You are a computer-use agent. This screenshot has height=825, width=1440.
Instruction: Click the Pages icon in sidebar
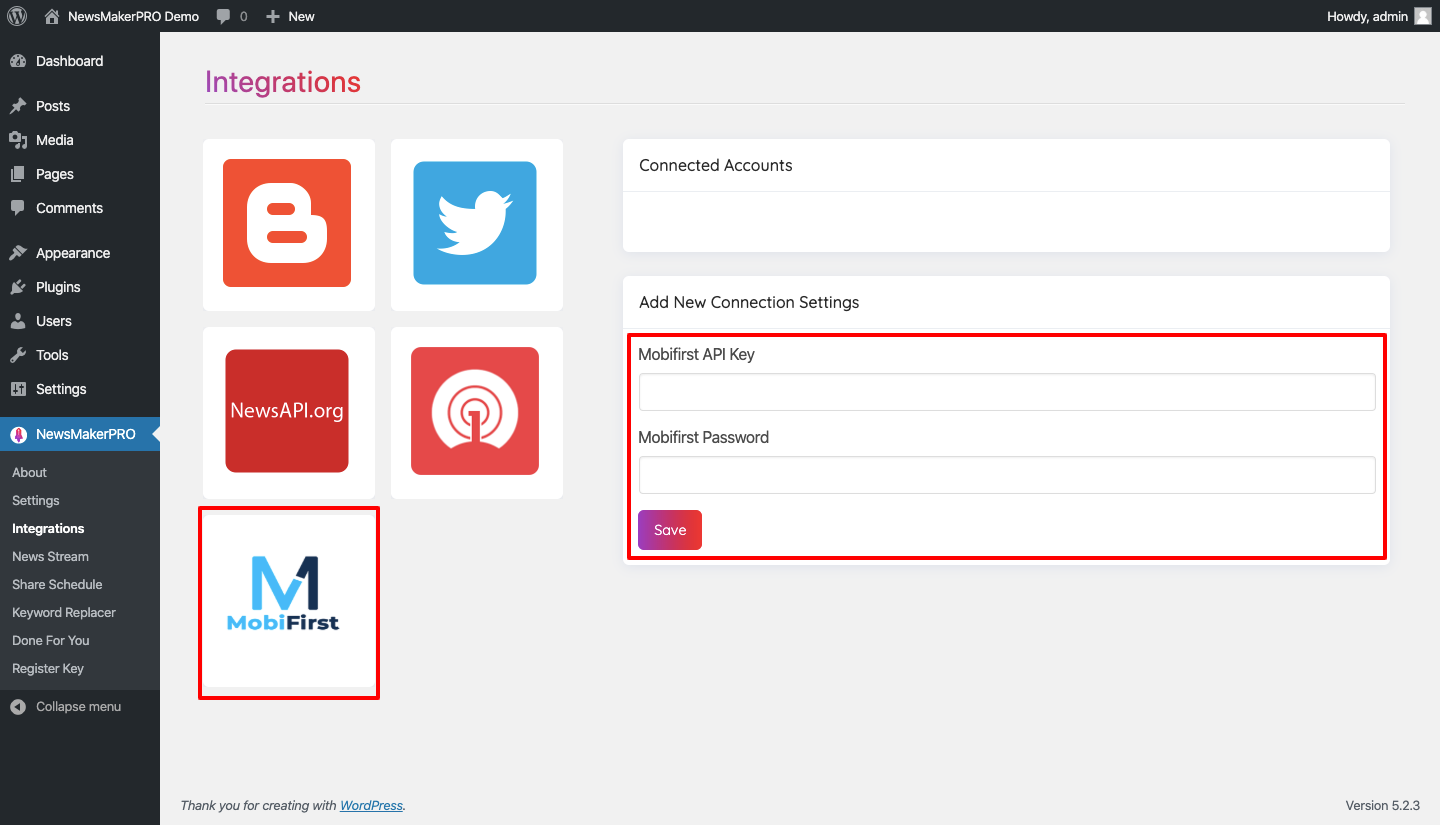(18, 174)
